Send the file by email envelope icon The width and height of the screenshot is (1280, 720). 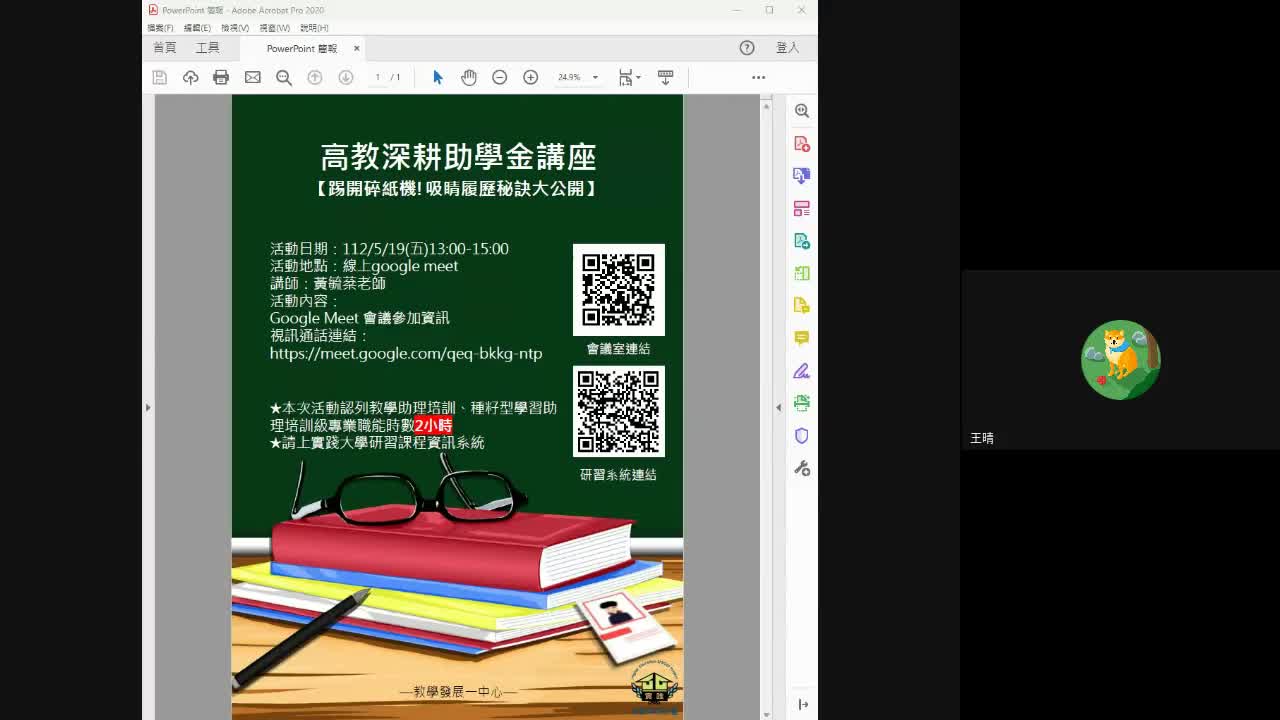pyautogui.click(x=252, y=77)
